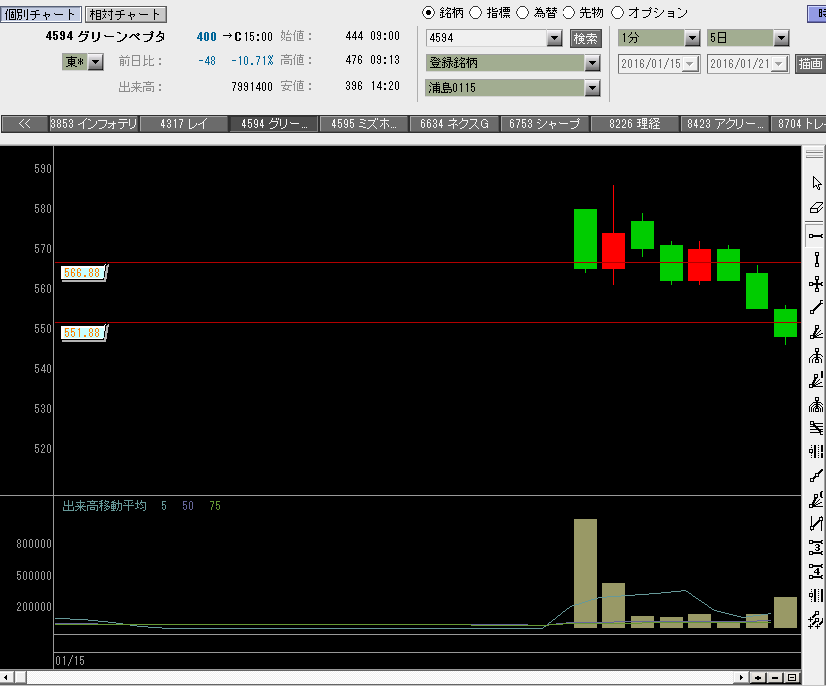The height and width of the screenshot is (686, 826).
Task: Click the 551.88 price line label
Action: 83,333
